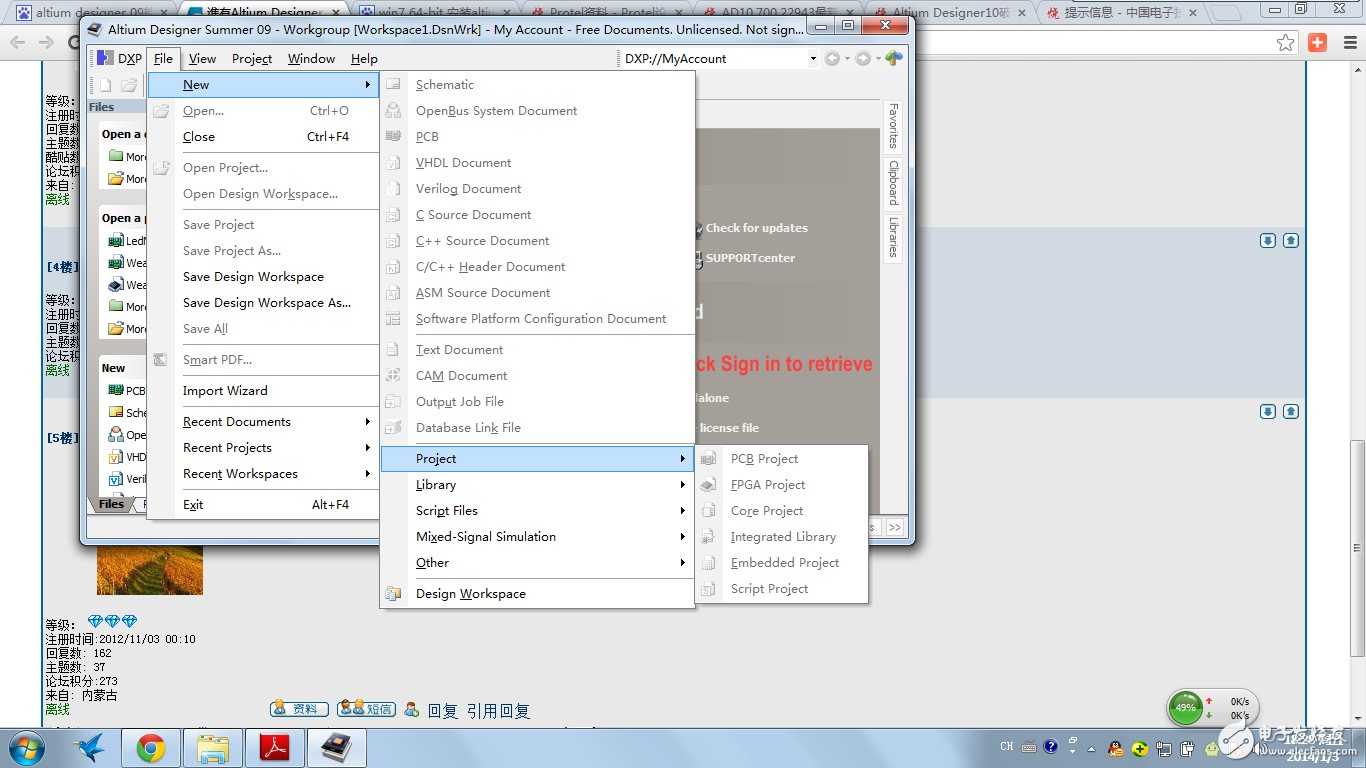This screenshot has height=768, width=1366.
Task: Click the FPGA Project icon
Action: click(x=708, y=485)
